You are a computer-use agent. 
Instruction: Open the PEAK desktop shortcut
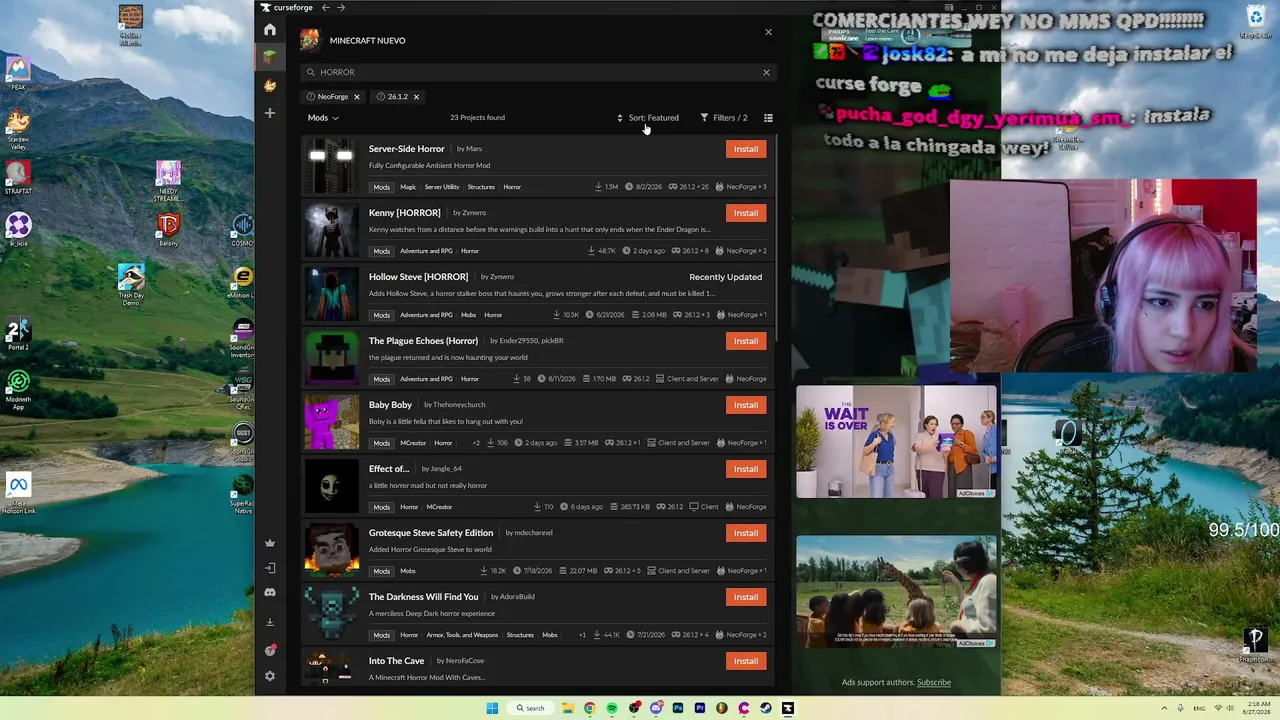click(18, 73)
